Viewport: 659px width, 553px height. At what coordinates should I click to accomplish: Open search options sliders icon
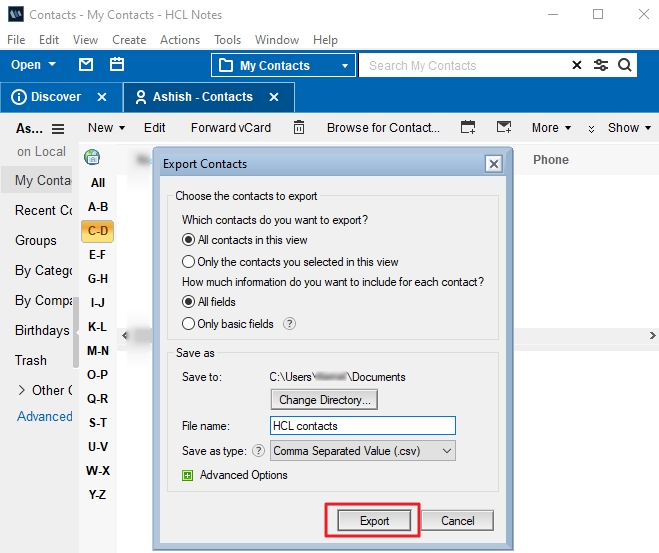(601, 65)
